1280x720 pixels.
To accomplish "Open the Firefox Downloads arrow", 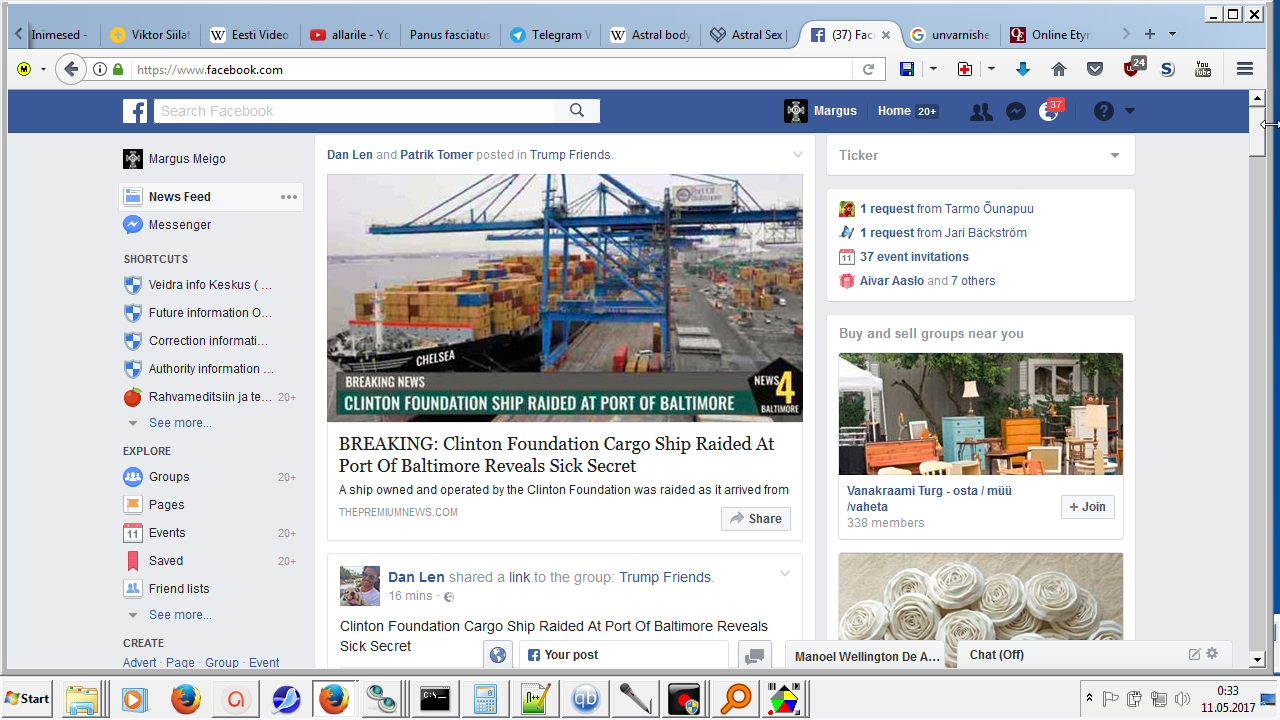I will (1022, 69).
